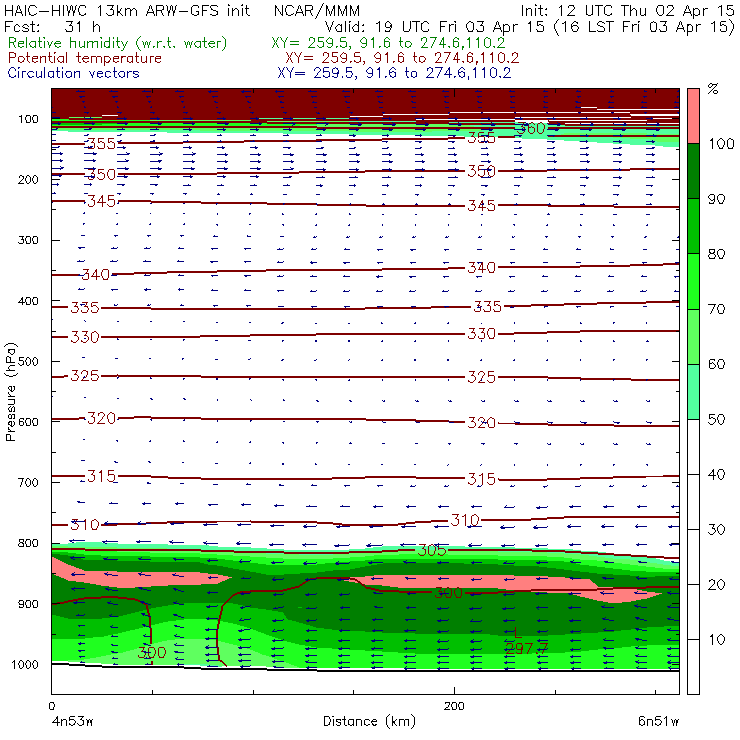Click the 70–80% bright green colorbar segment

tap(693, 281)
